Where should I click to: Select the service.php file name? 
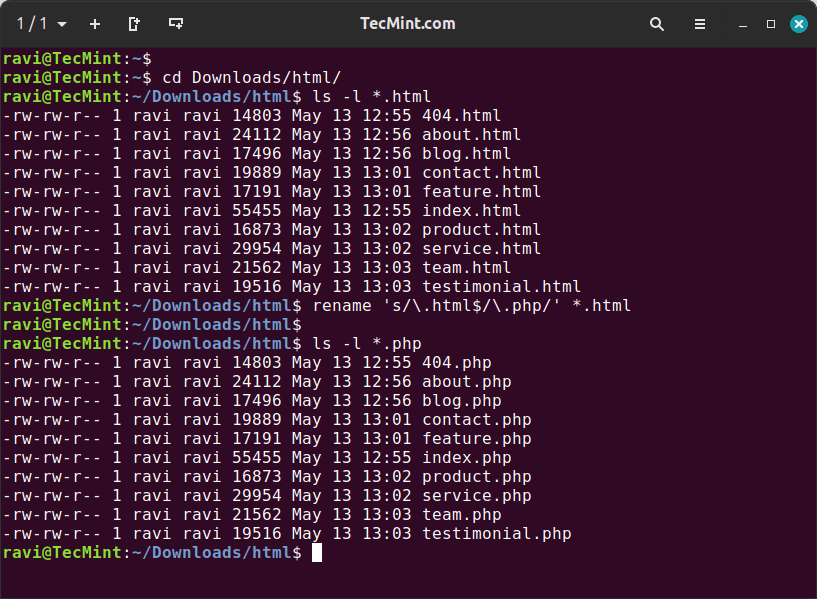[x=477, y=496]
